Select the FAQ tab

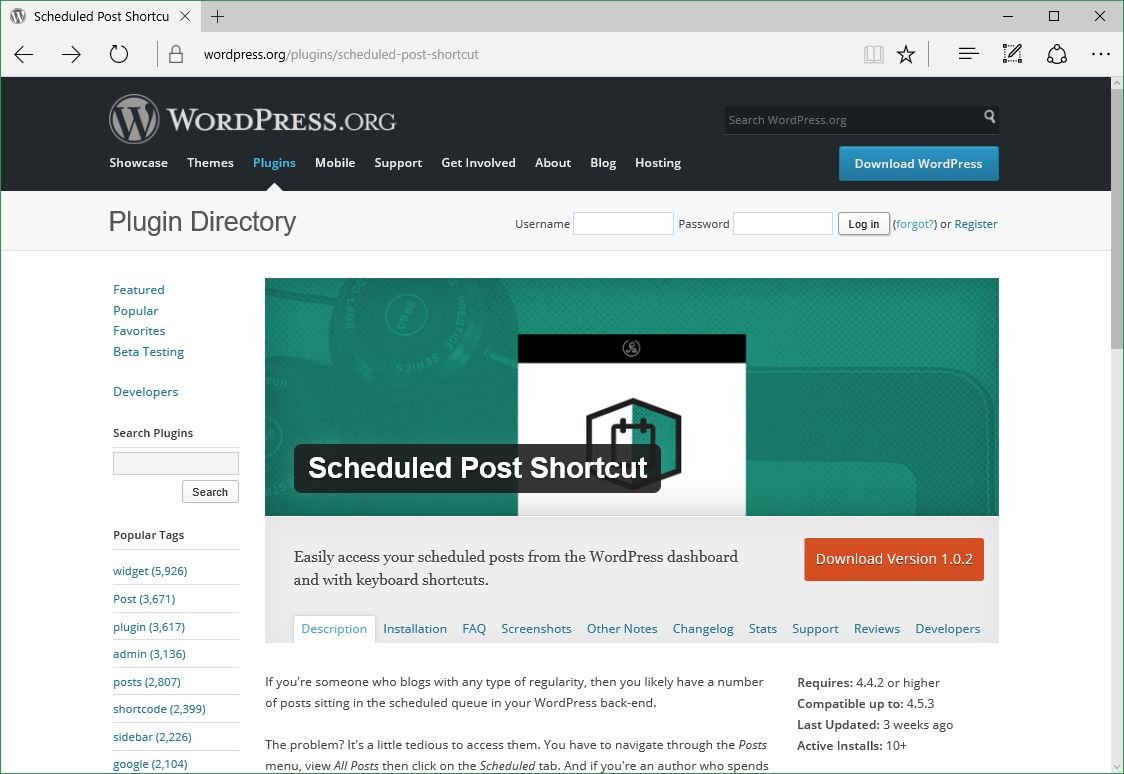[474, 629]
